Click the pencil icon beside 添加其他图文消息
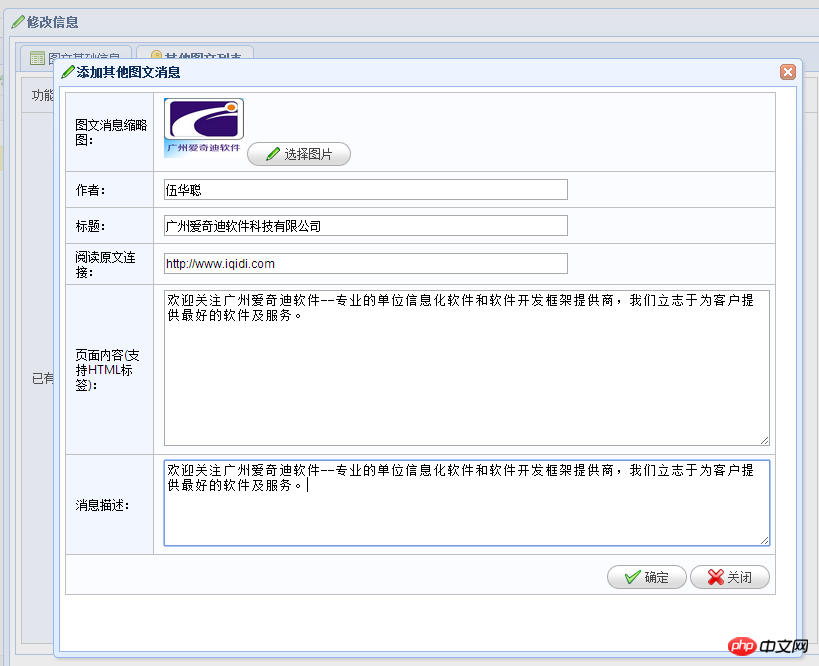819x666 pixels. tap(69, 72)
